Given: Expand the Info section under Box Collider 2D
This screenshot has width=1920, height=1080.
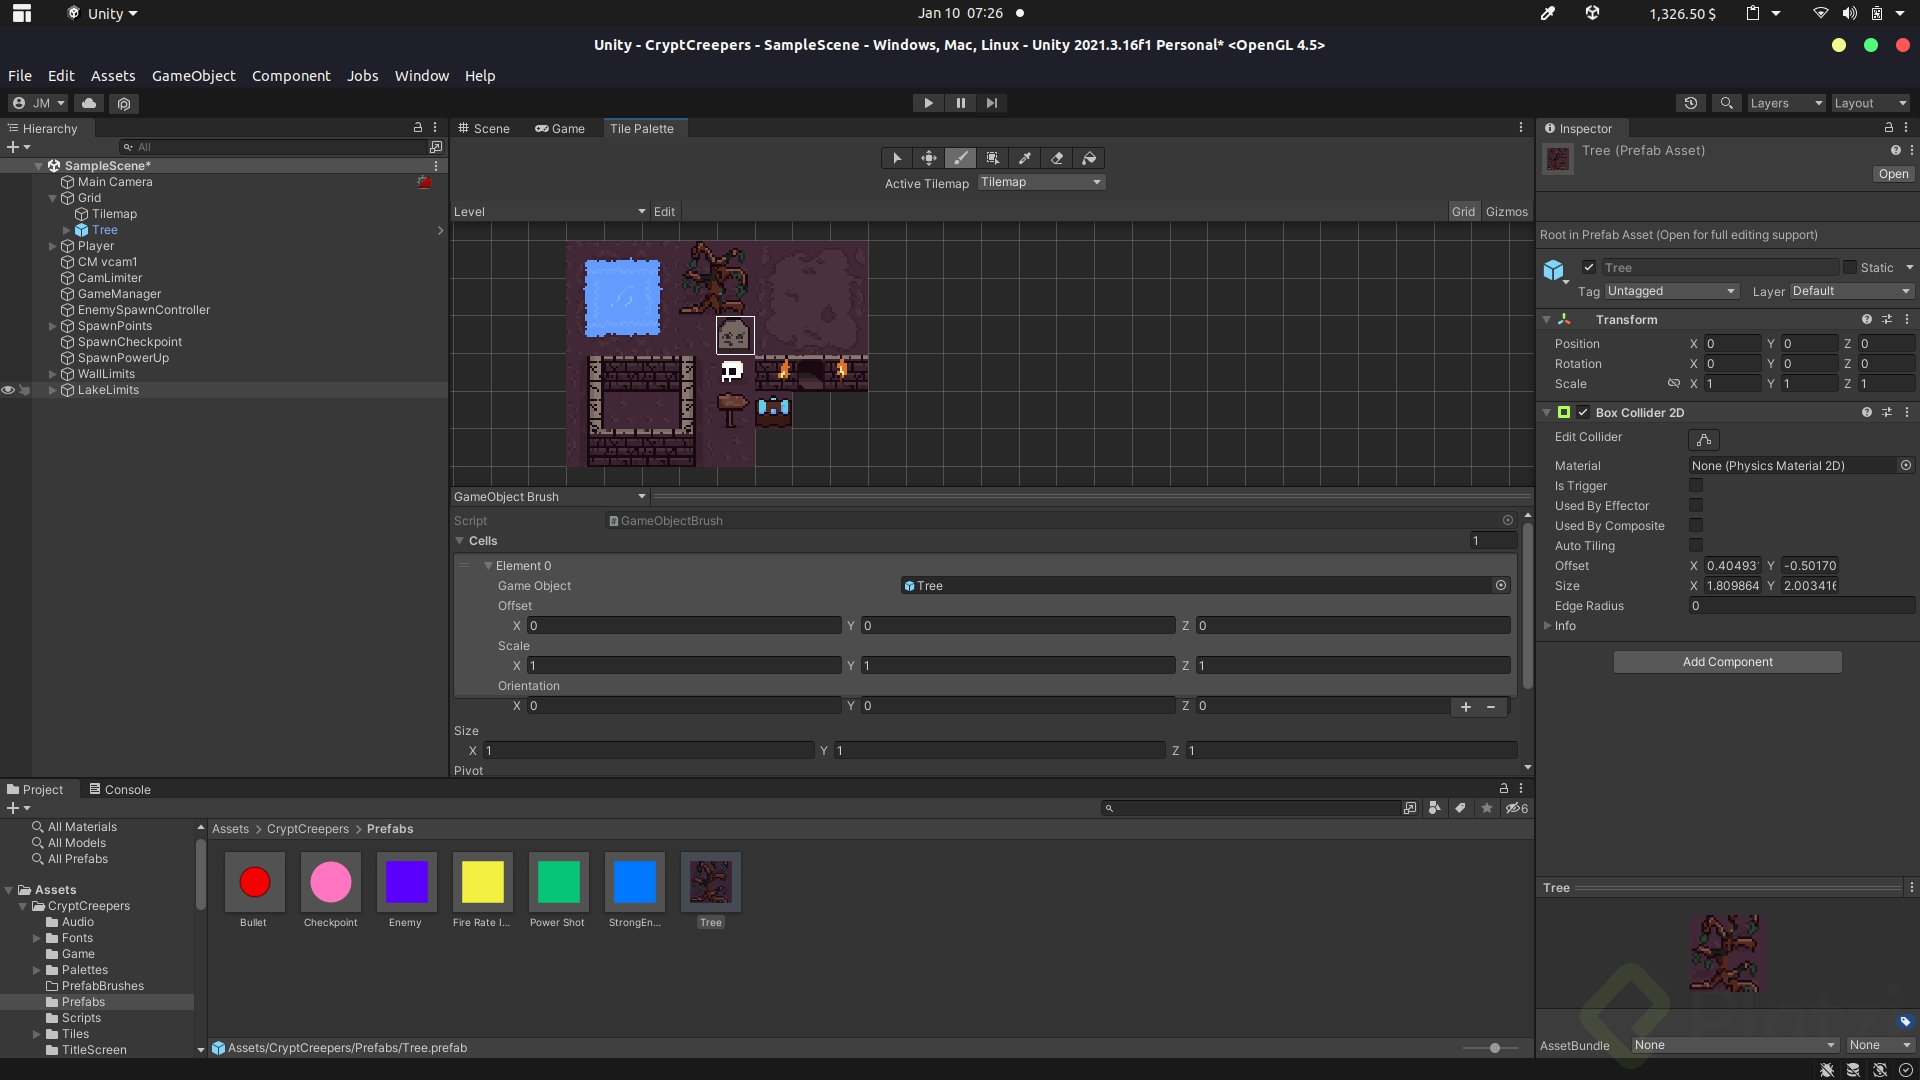Looking at the screenshot, I should point(1548,626).
